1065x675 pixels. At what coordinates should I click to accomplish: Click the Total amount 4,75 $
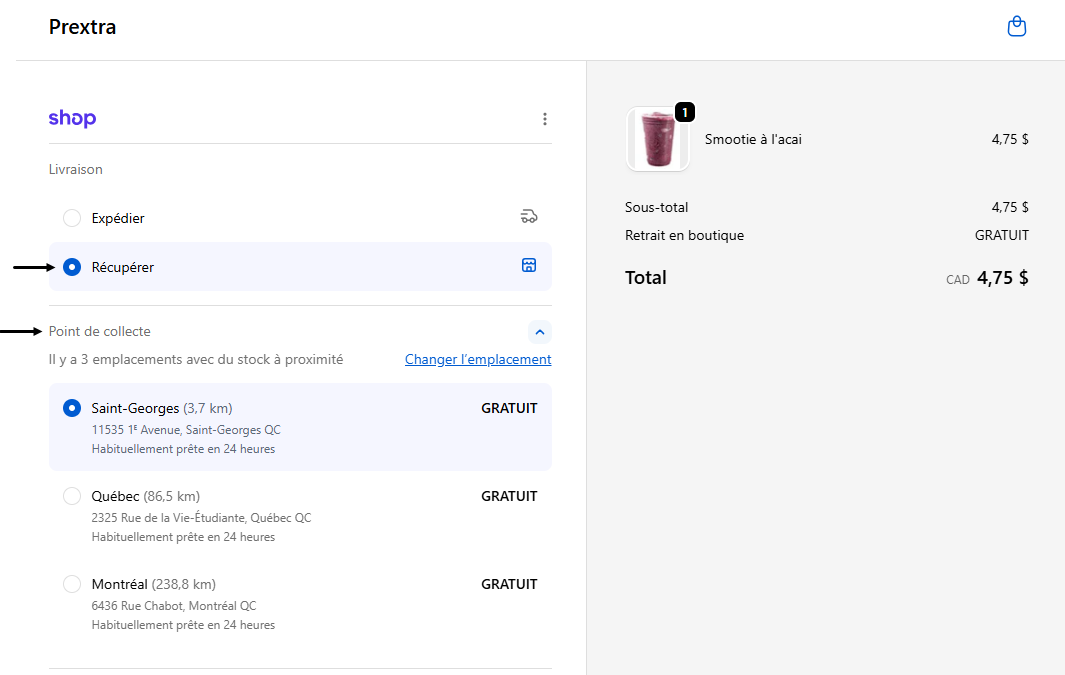click(1002, 278)
